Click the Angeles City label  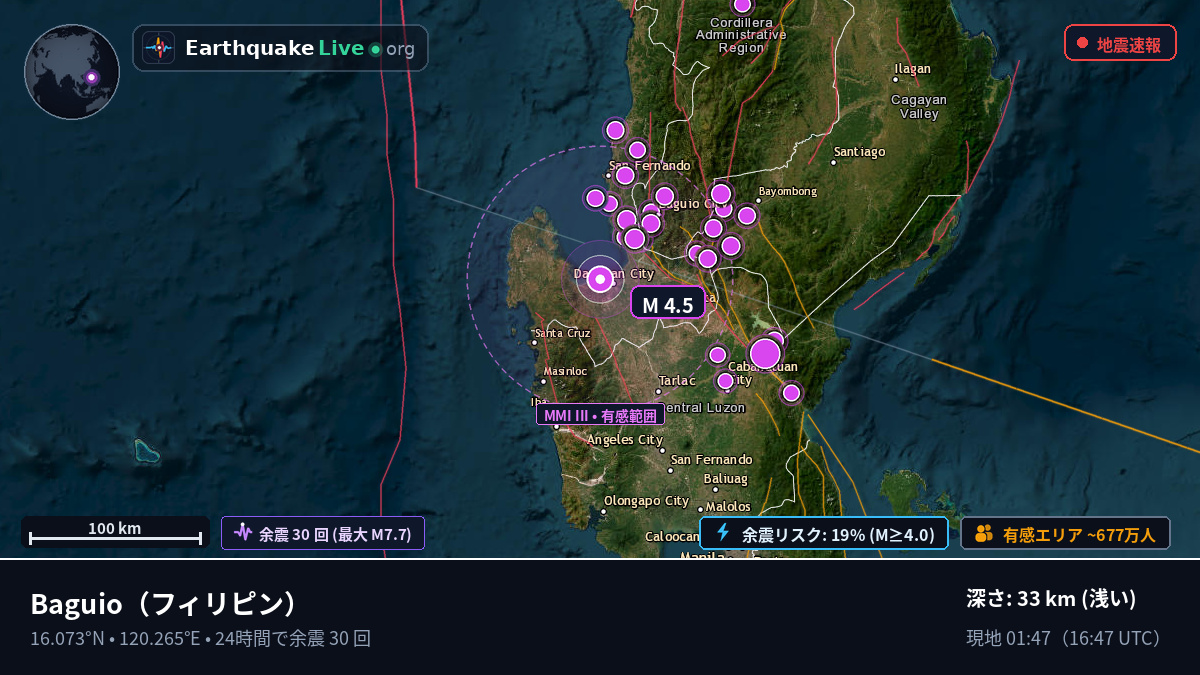point(625,440)
